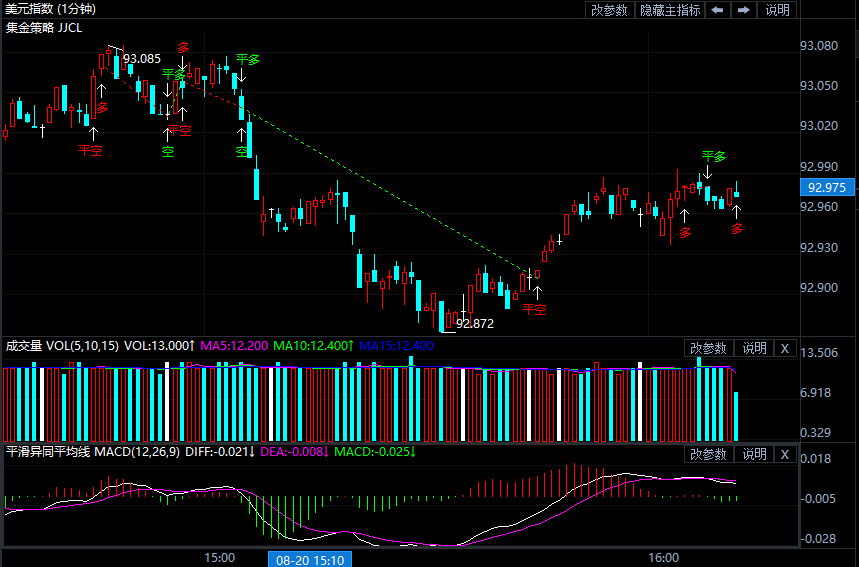Open 改参数 for the main chart
The height and width of the screenshot is (567, 859).
609,10
